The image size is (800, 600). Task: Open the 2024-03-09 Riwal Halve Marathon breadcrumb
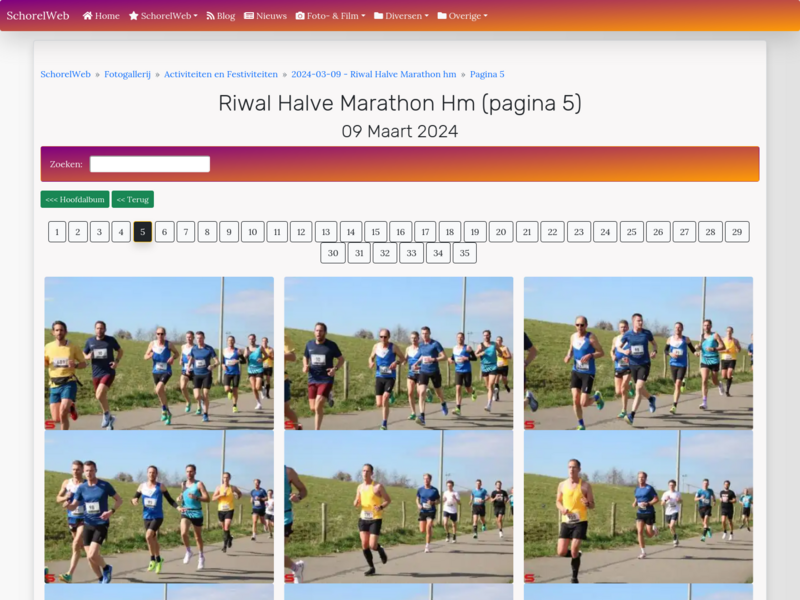point(374,74)
